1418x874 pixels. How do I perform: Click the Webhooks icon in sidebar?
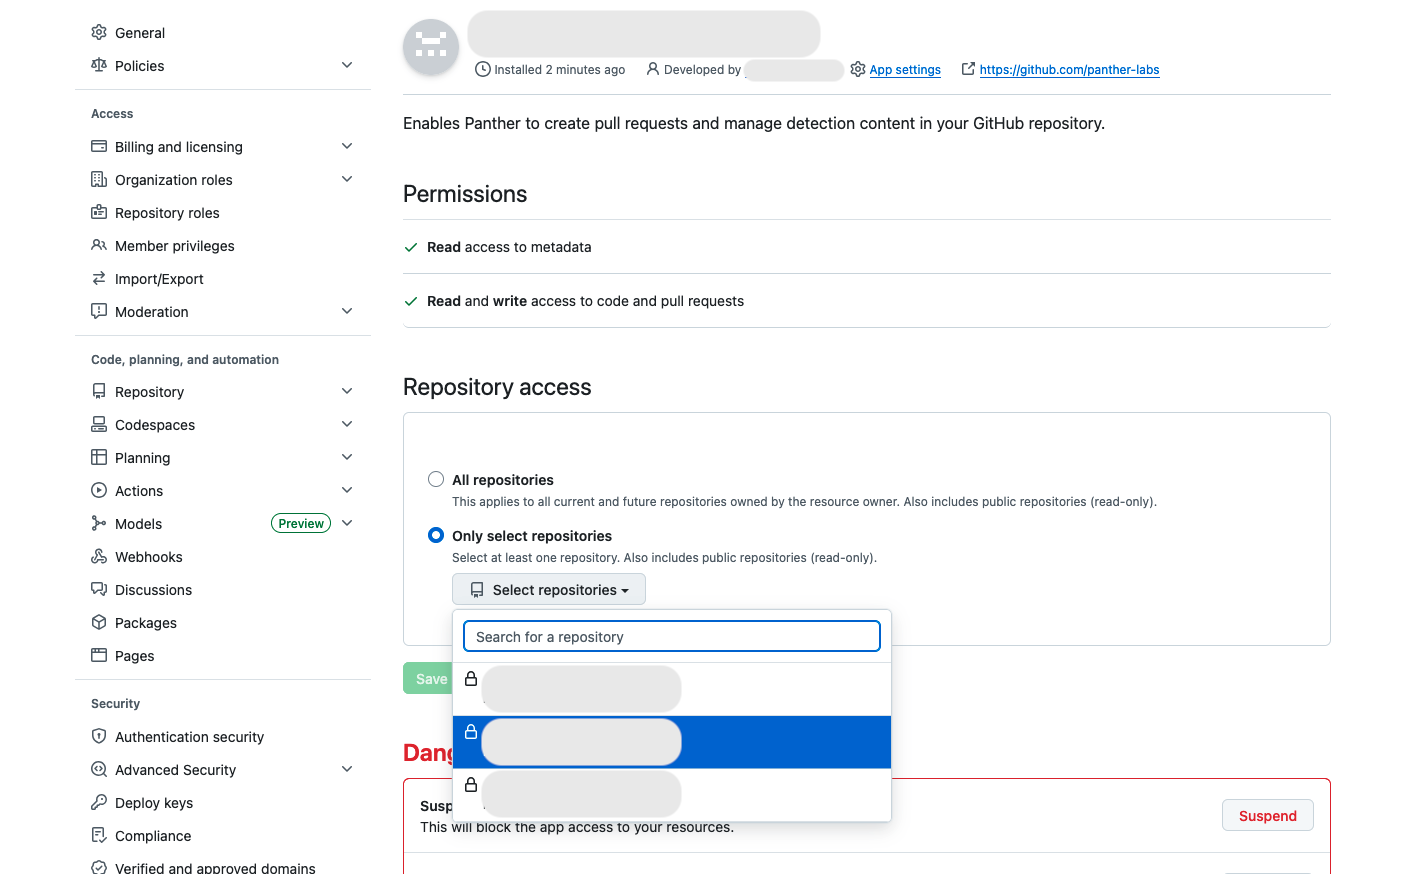pos(99,556)
